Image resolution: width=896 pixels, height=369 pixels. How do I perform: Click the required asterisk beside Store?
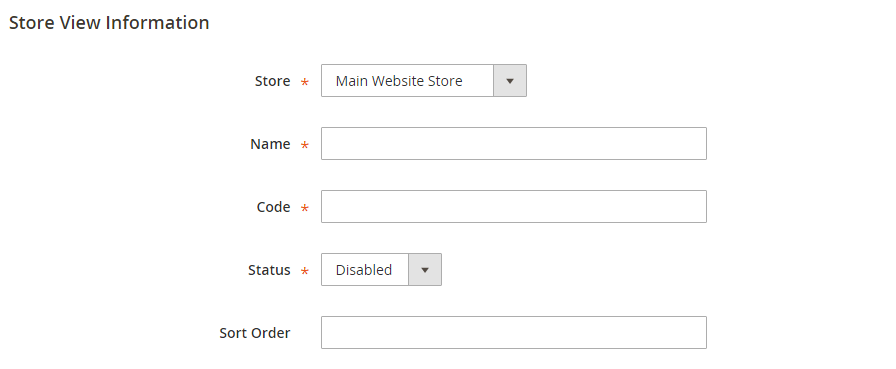tap(305, 83)
